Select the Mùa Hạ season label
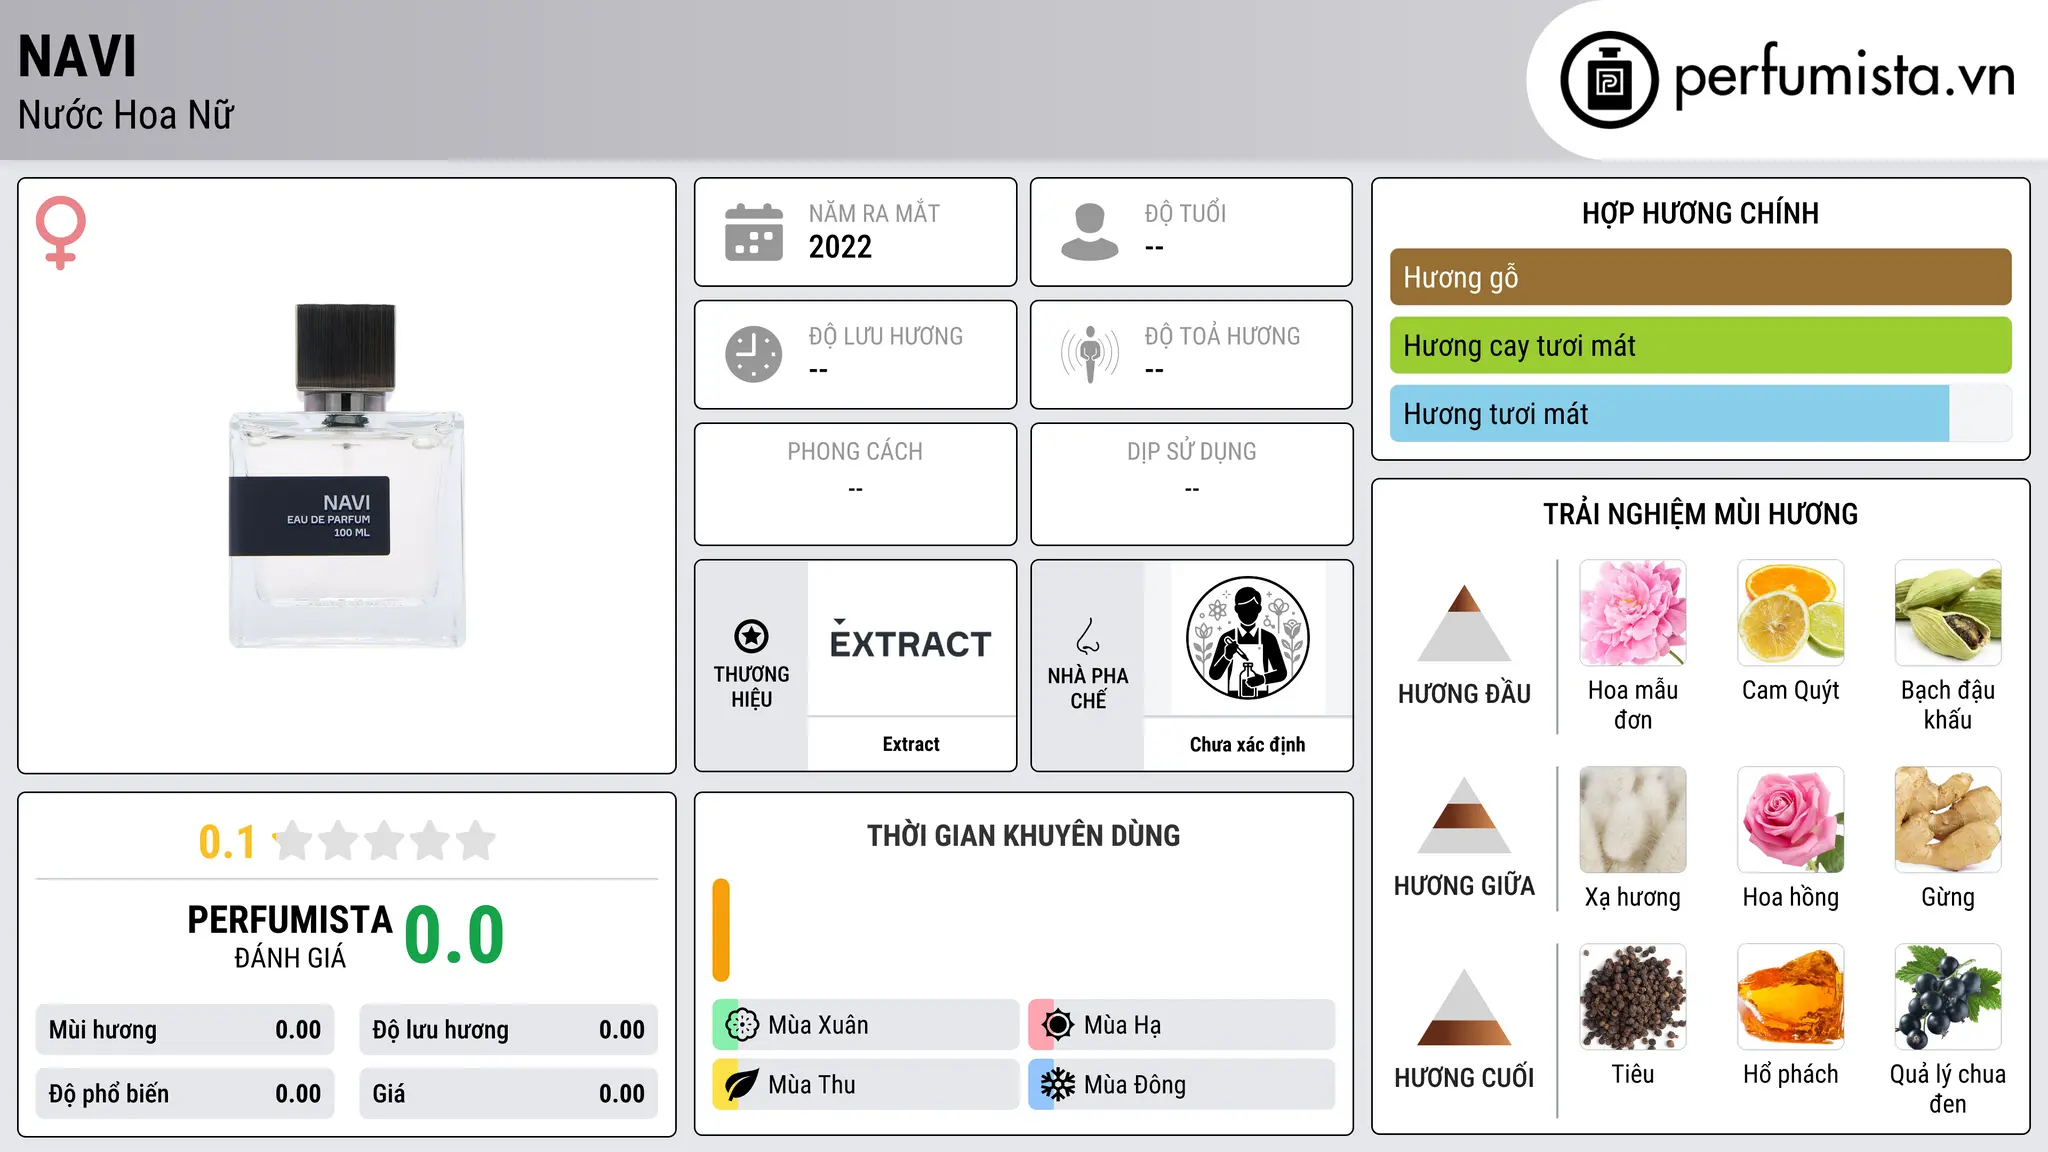 [1123, 1025]
